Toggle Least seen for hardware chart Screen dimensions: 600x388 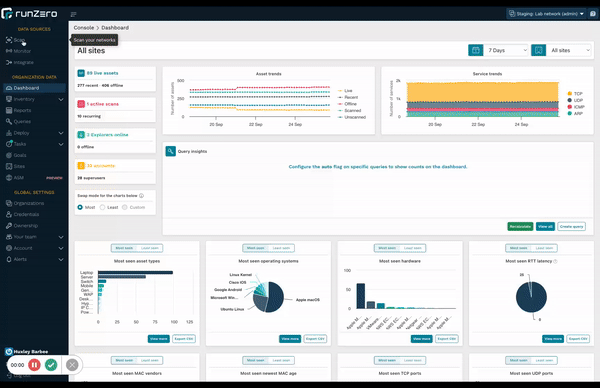[412, 248]
